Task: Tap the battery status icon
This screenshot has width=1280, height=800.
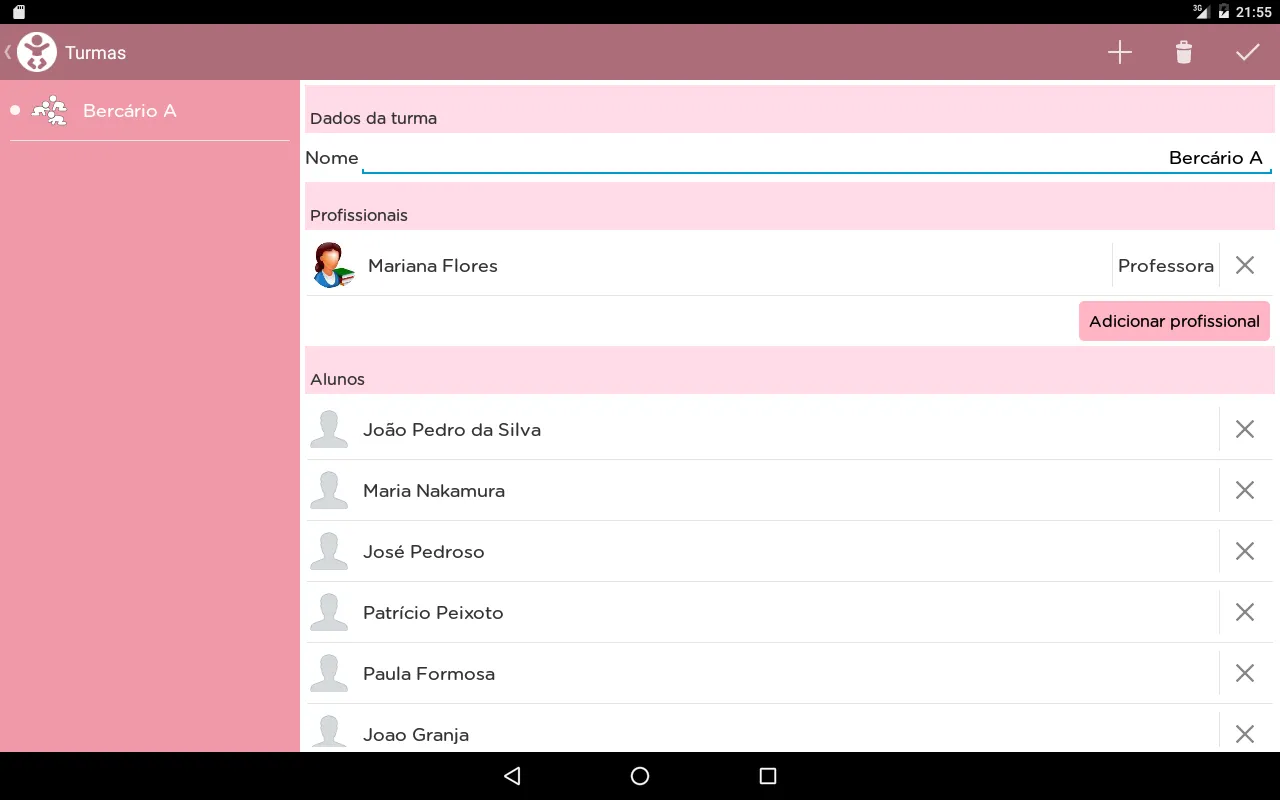Action: point(1224,12)
